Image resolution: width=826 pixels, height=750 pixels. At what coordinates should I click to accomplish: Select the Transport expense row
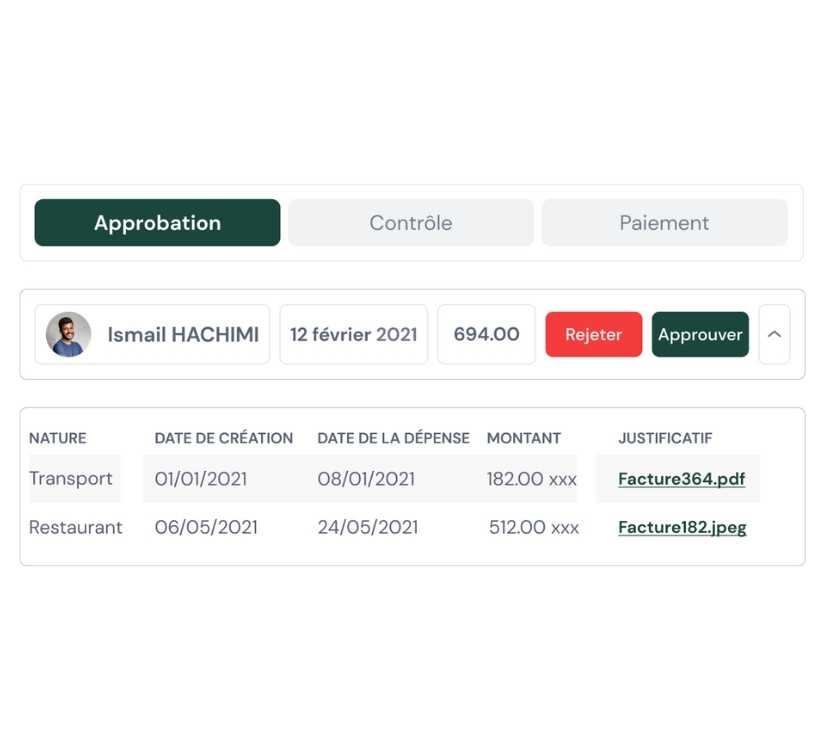click(x=395, y=479)
